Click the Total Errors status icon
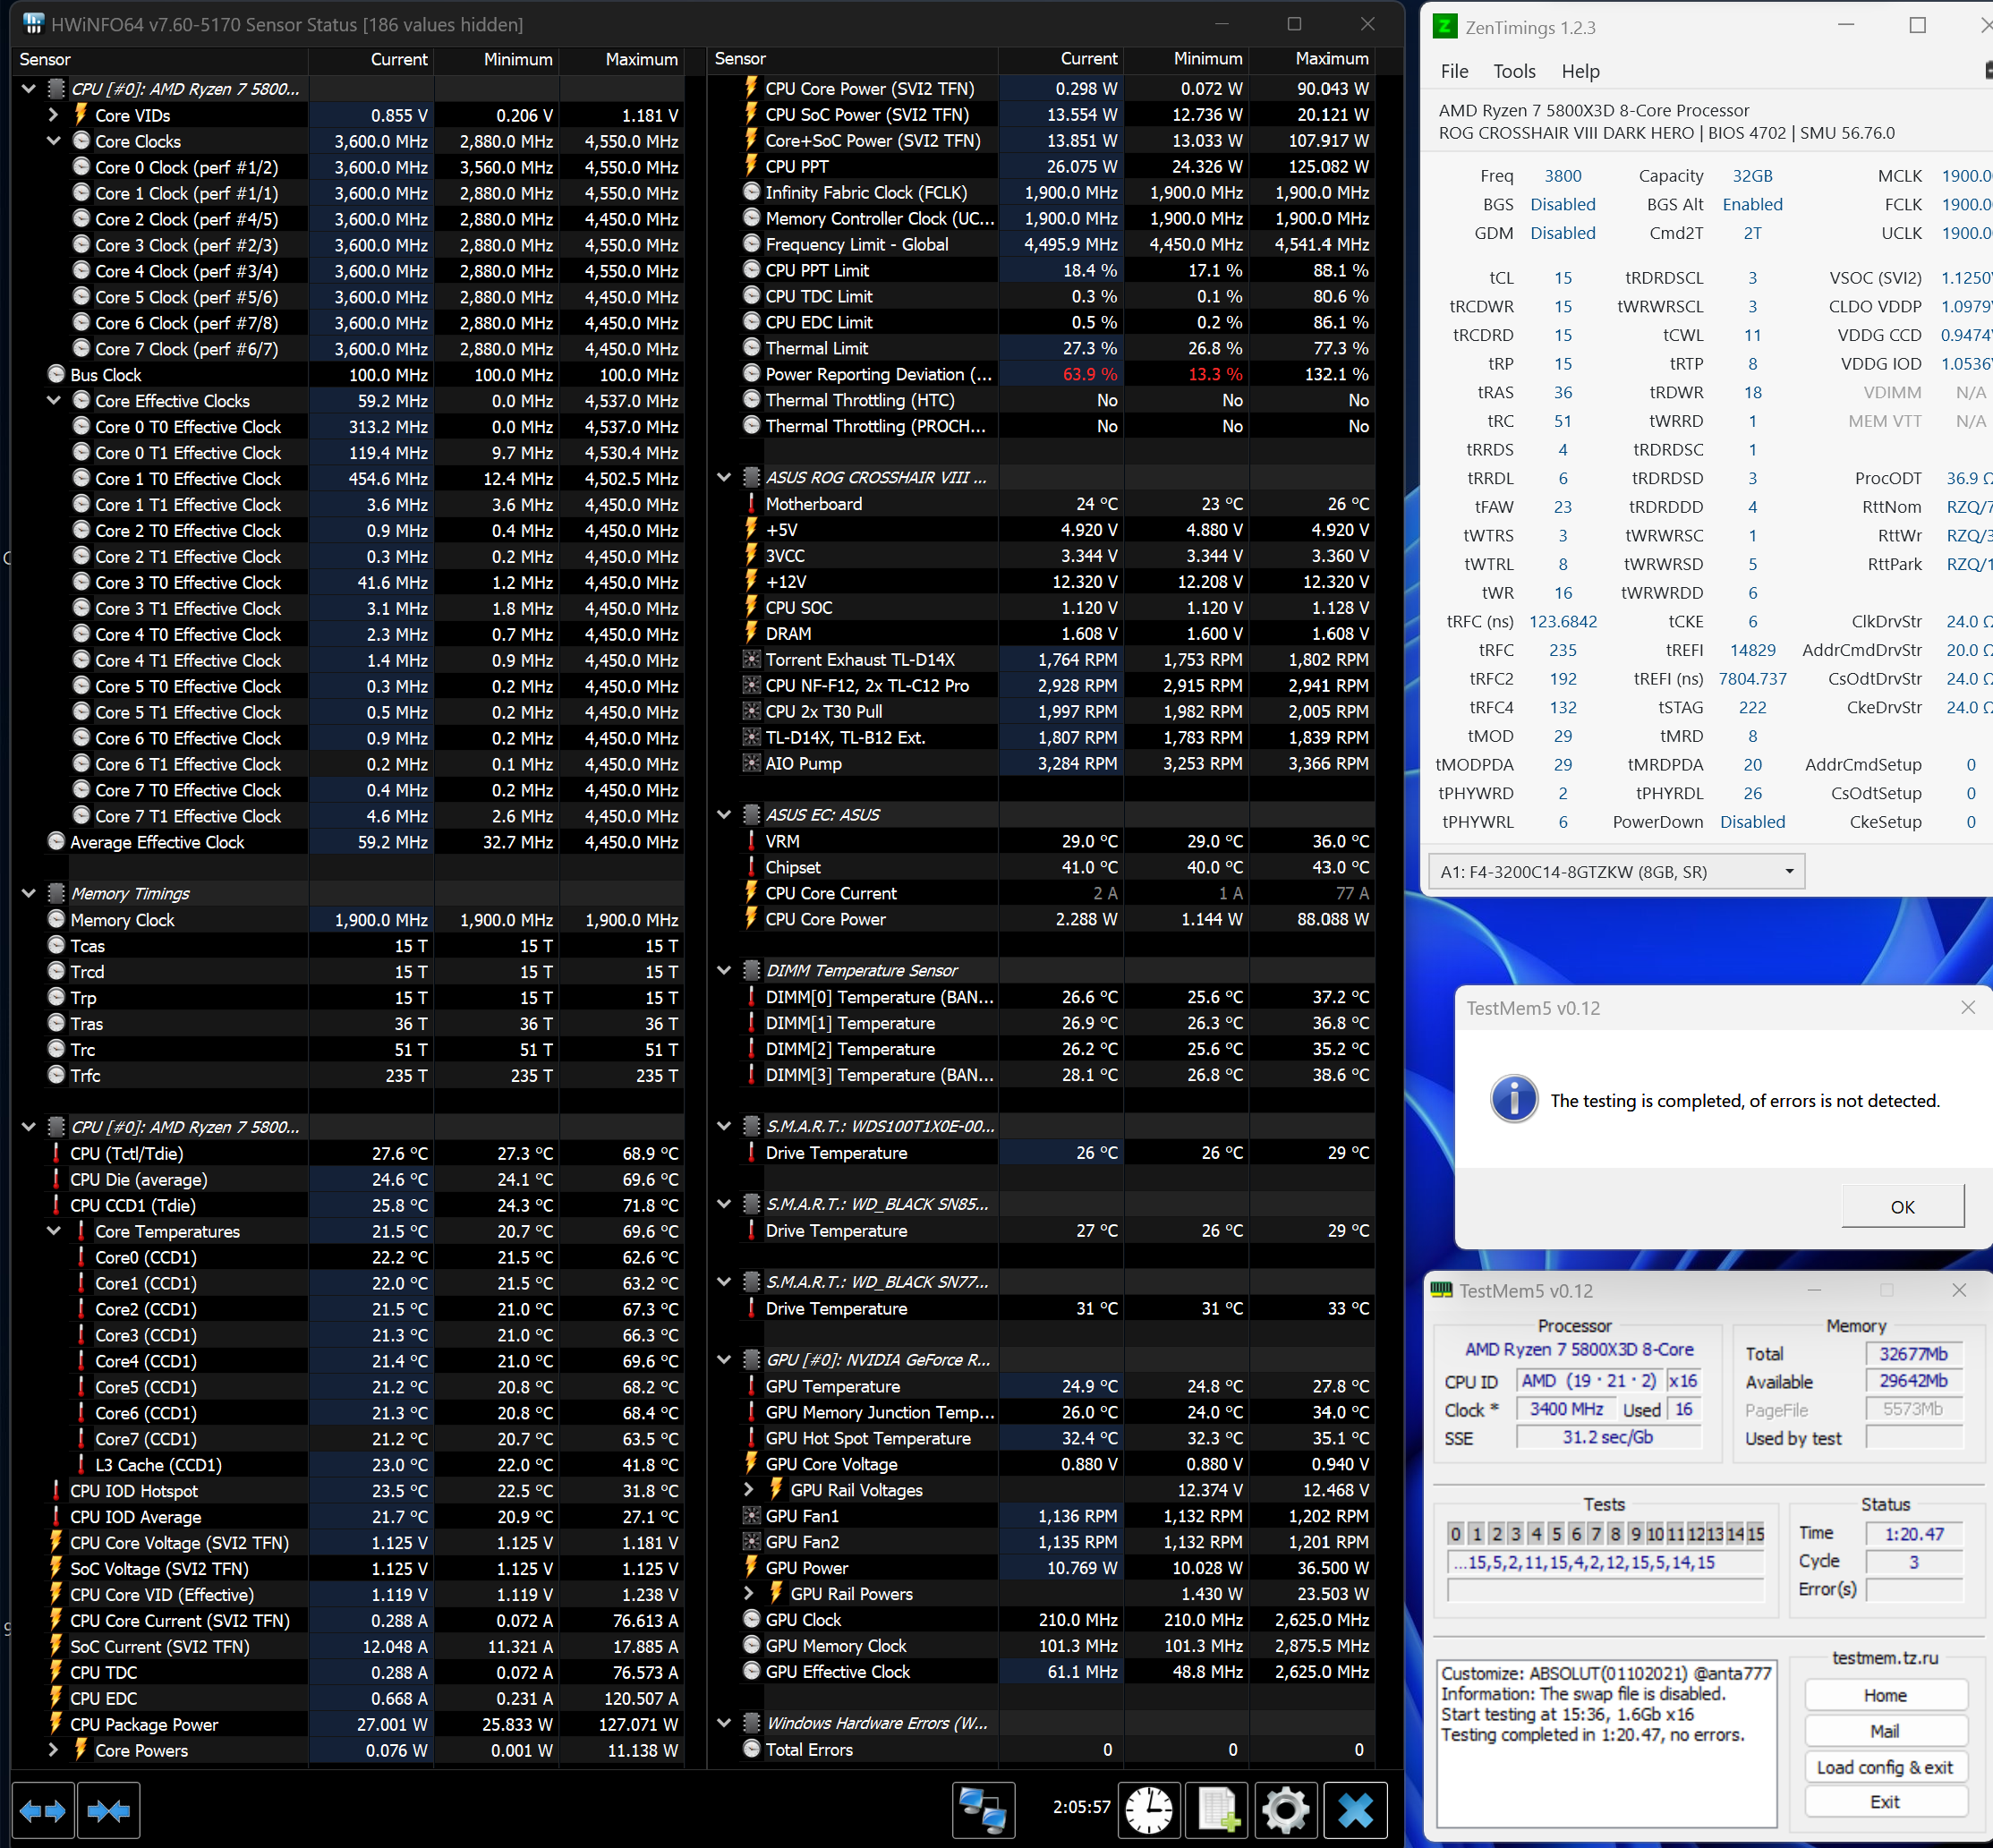This screenshot has height=1848, width=1993. point(752,1749)
